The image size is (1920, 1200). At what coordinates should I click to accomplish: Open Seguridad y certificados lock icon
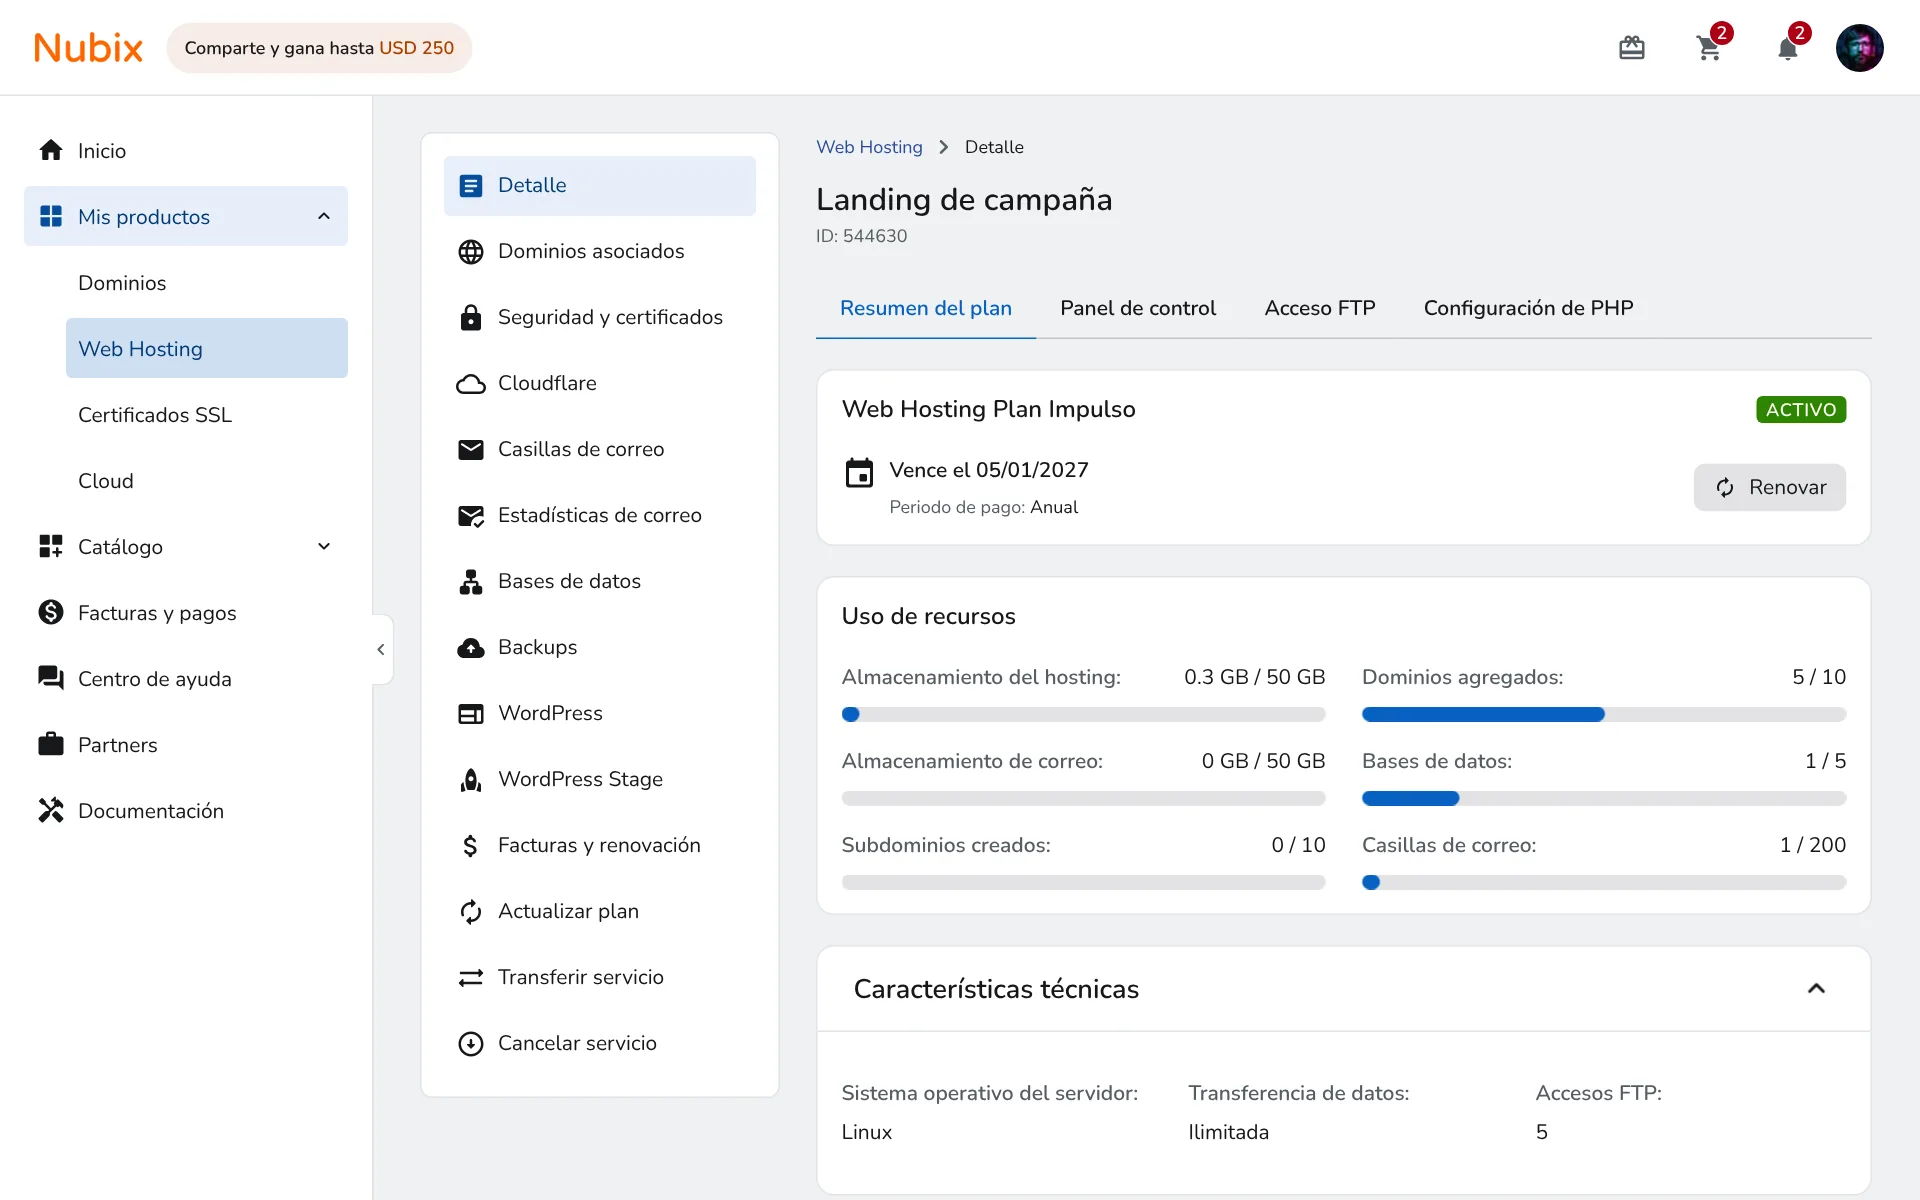tap(471, 318)
